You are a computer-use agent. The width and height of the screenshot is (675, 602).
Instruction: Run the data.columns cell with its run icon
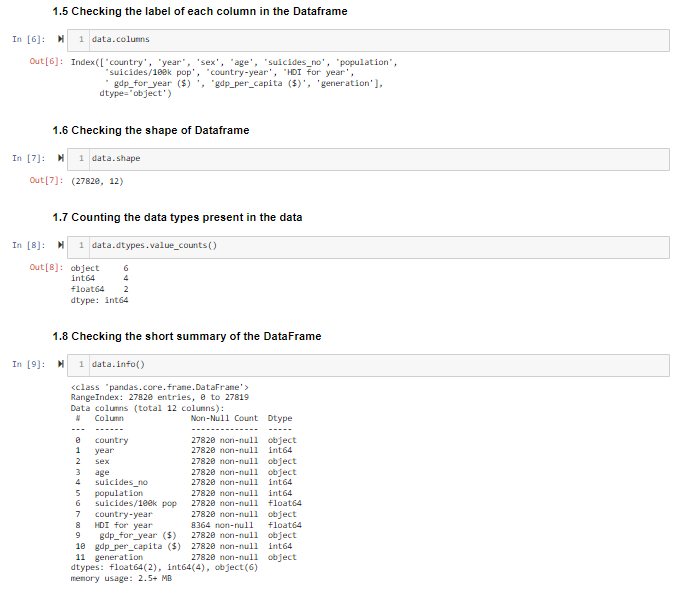tap(62, 39)
